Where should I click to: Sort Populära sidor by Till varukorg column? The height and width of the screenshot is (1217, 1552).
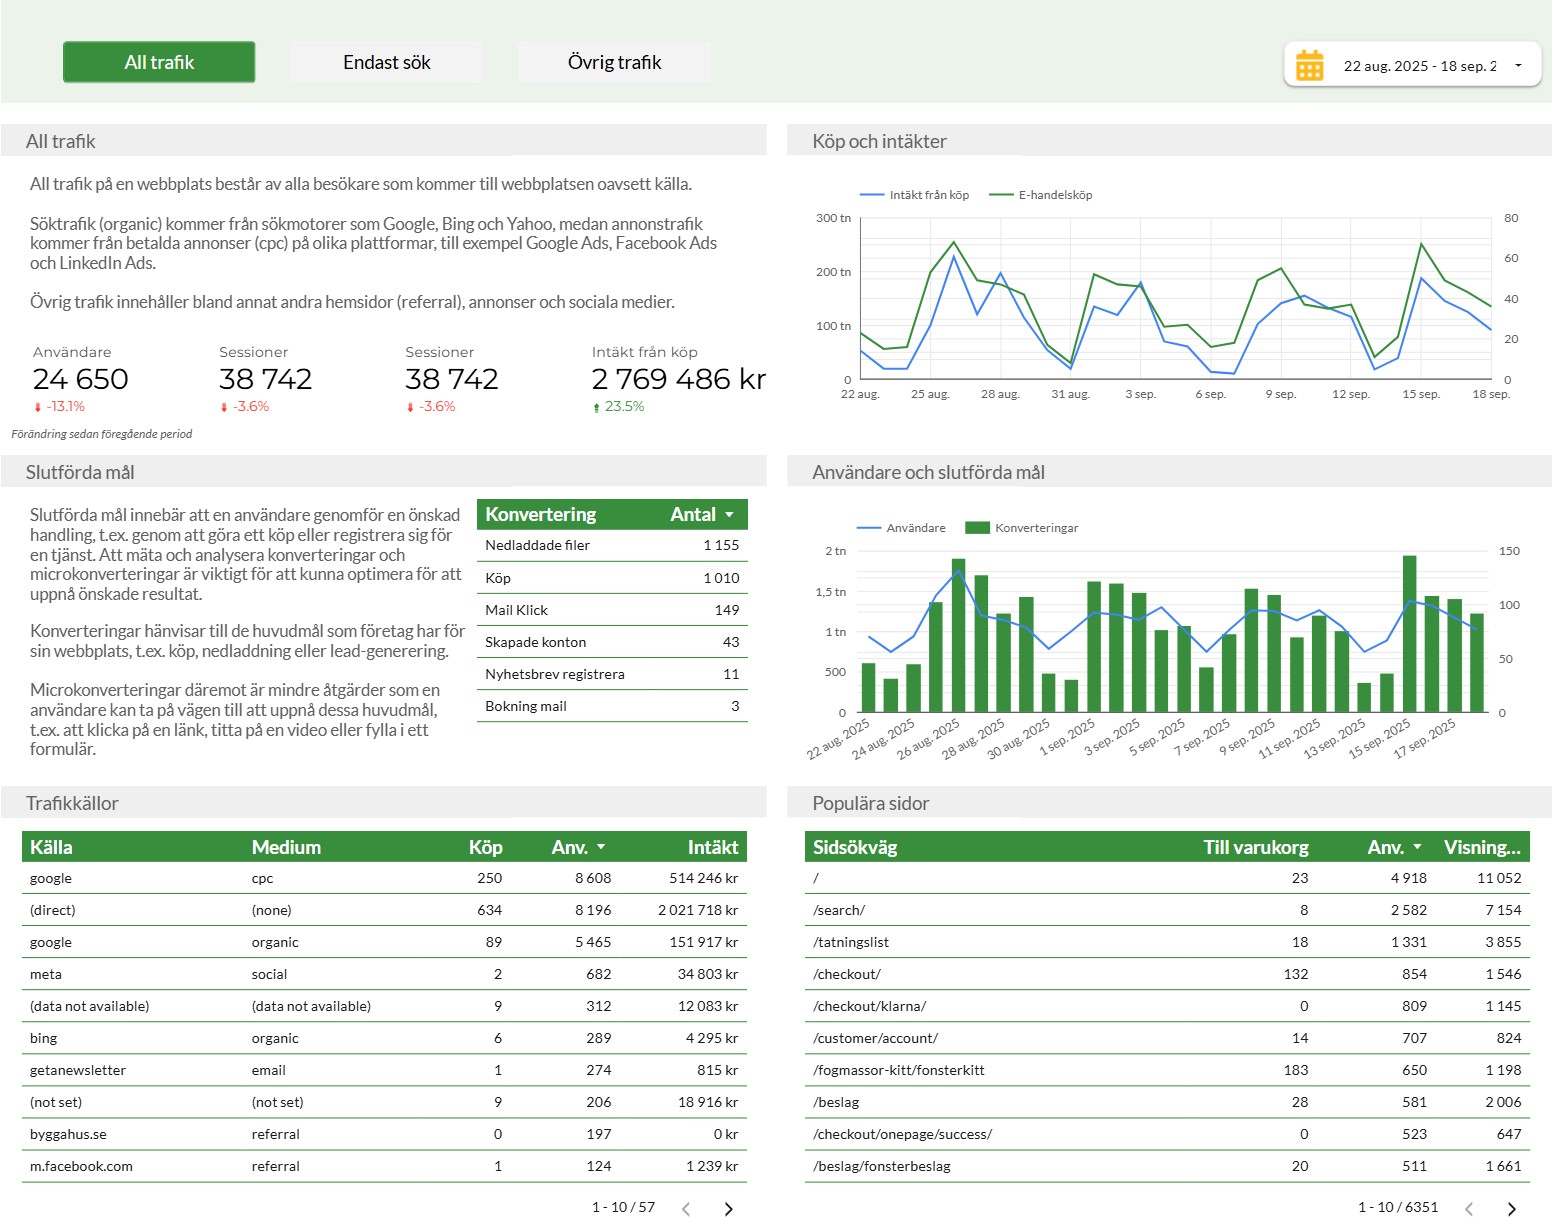[1255, 847]
